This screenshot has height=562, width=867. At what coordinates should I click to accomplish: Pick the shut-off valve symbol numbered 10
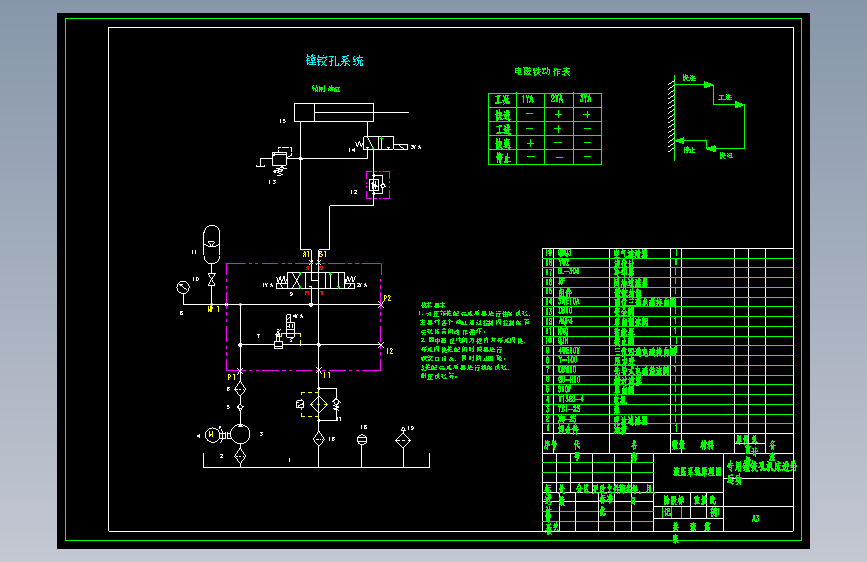point(211,280)
